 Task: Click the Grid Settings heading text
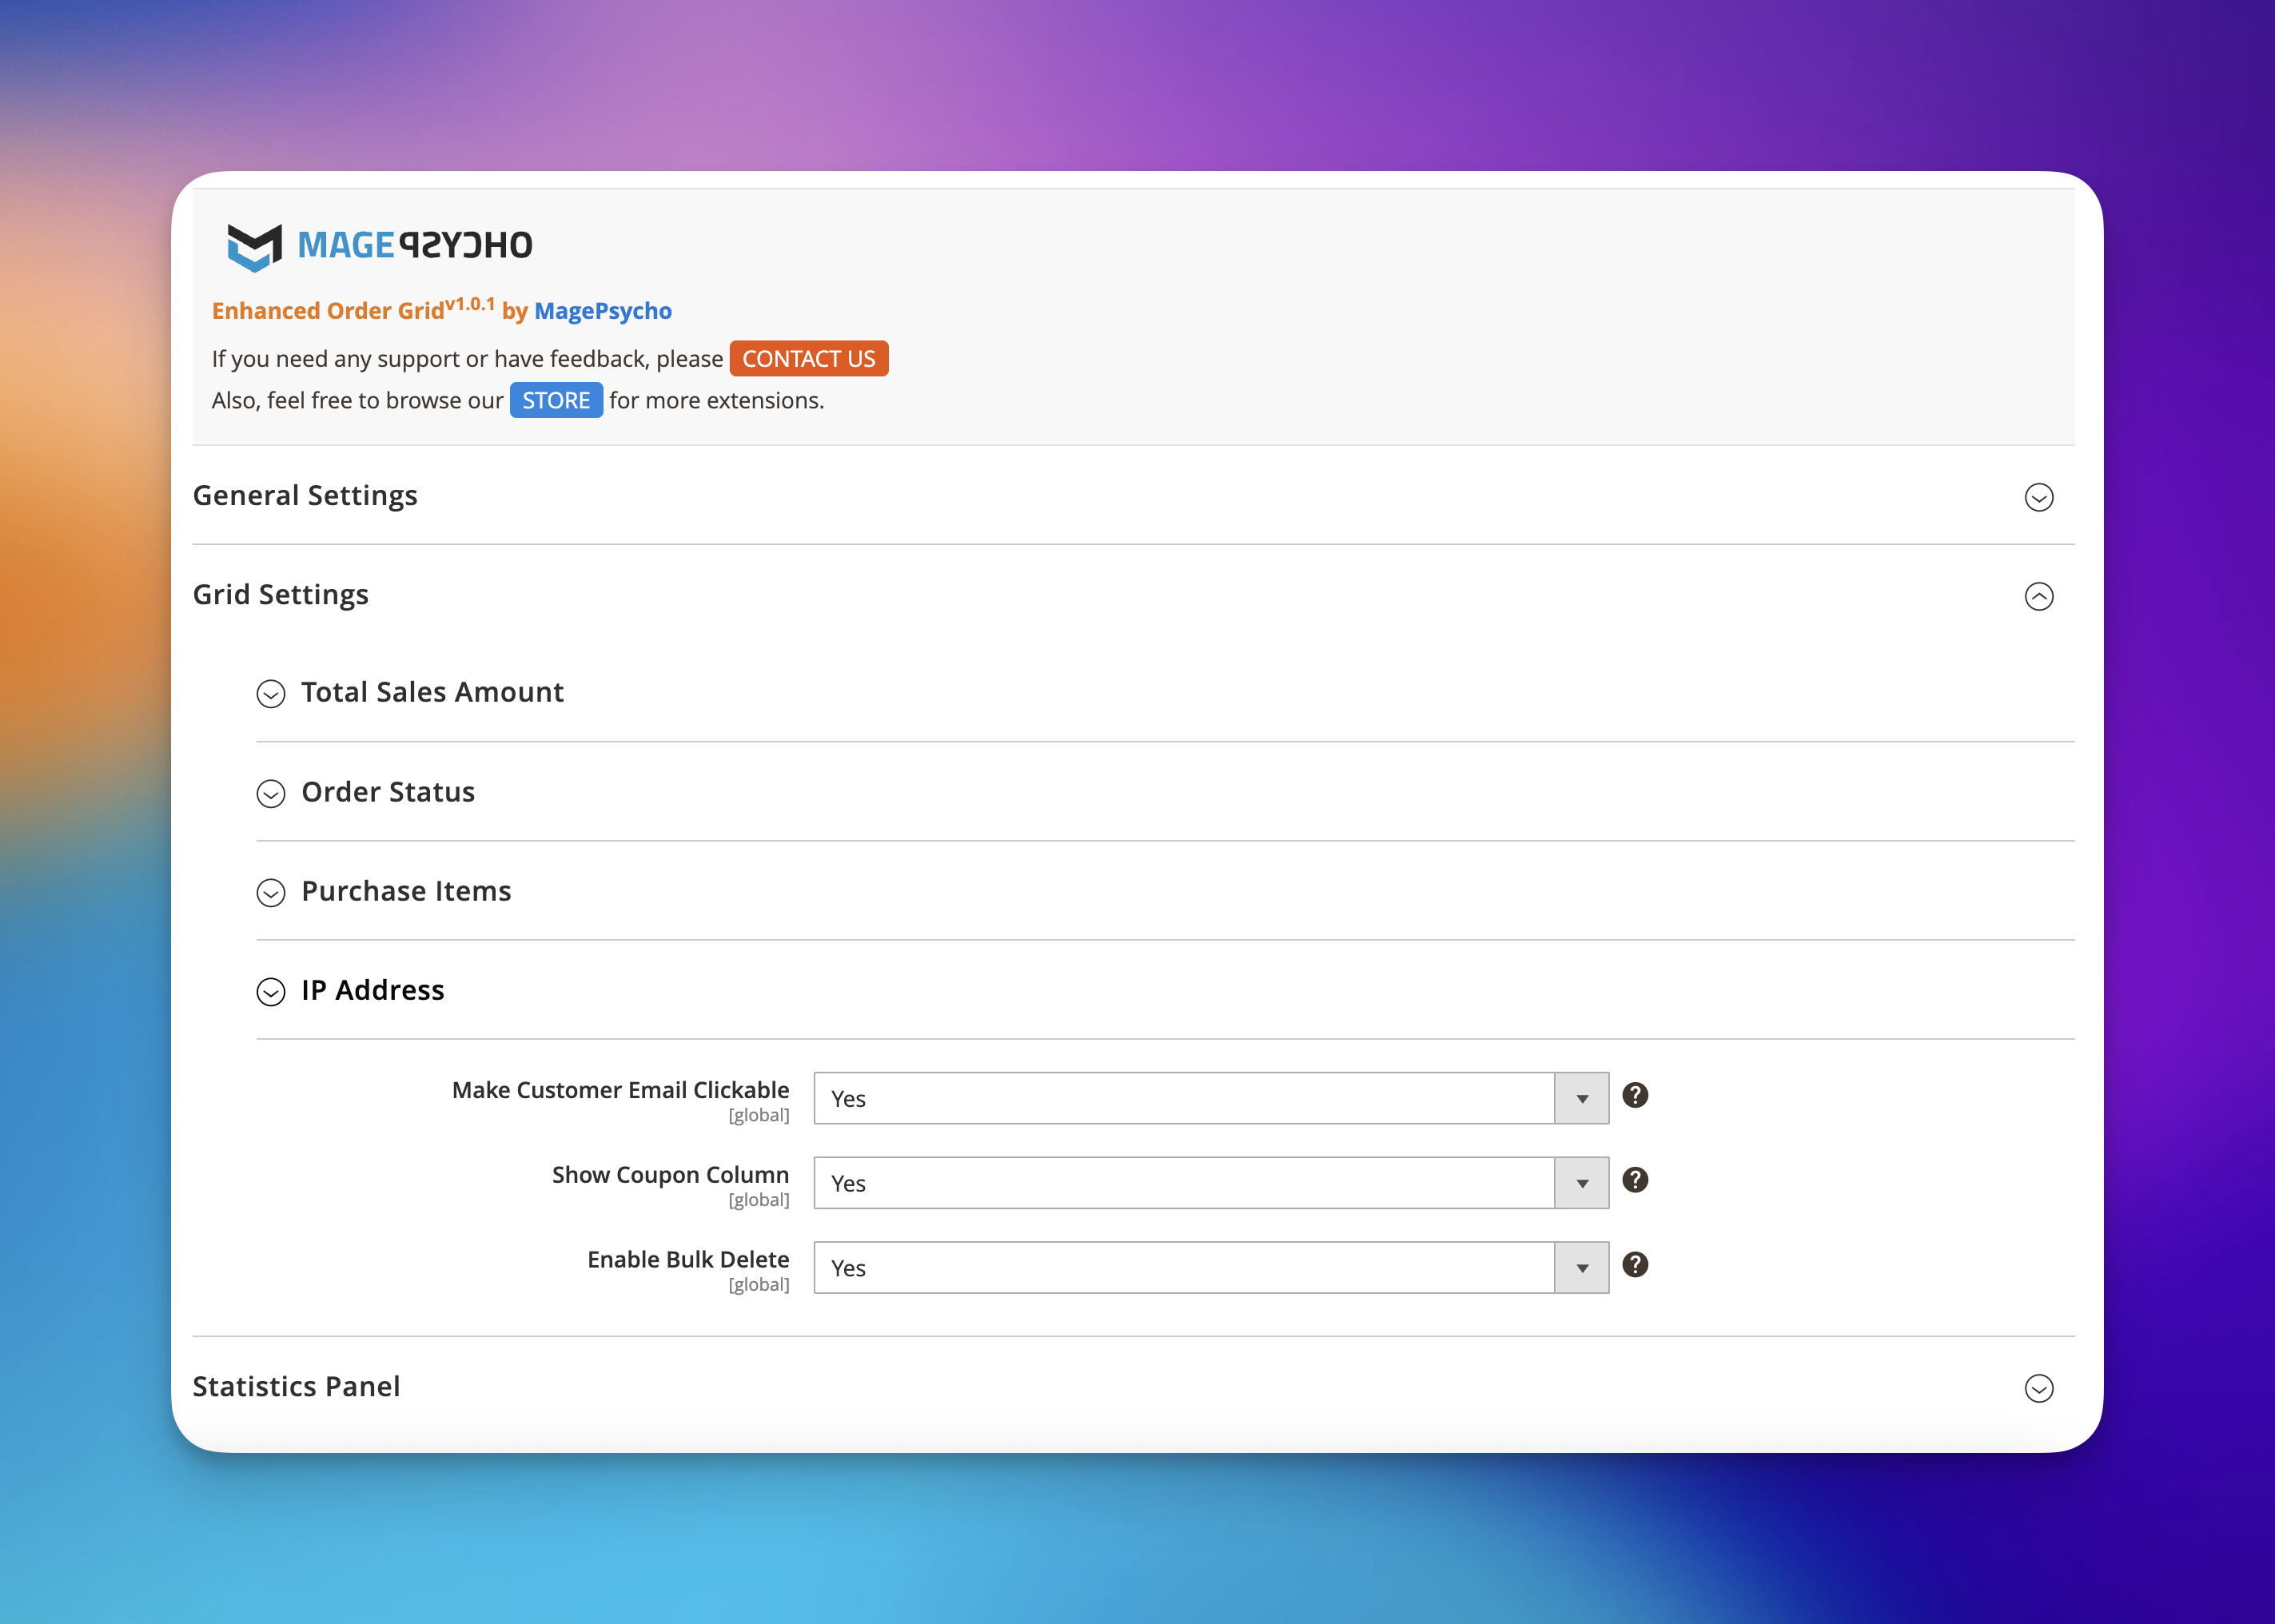click(281, 595)
